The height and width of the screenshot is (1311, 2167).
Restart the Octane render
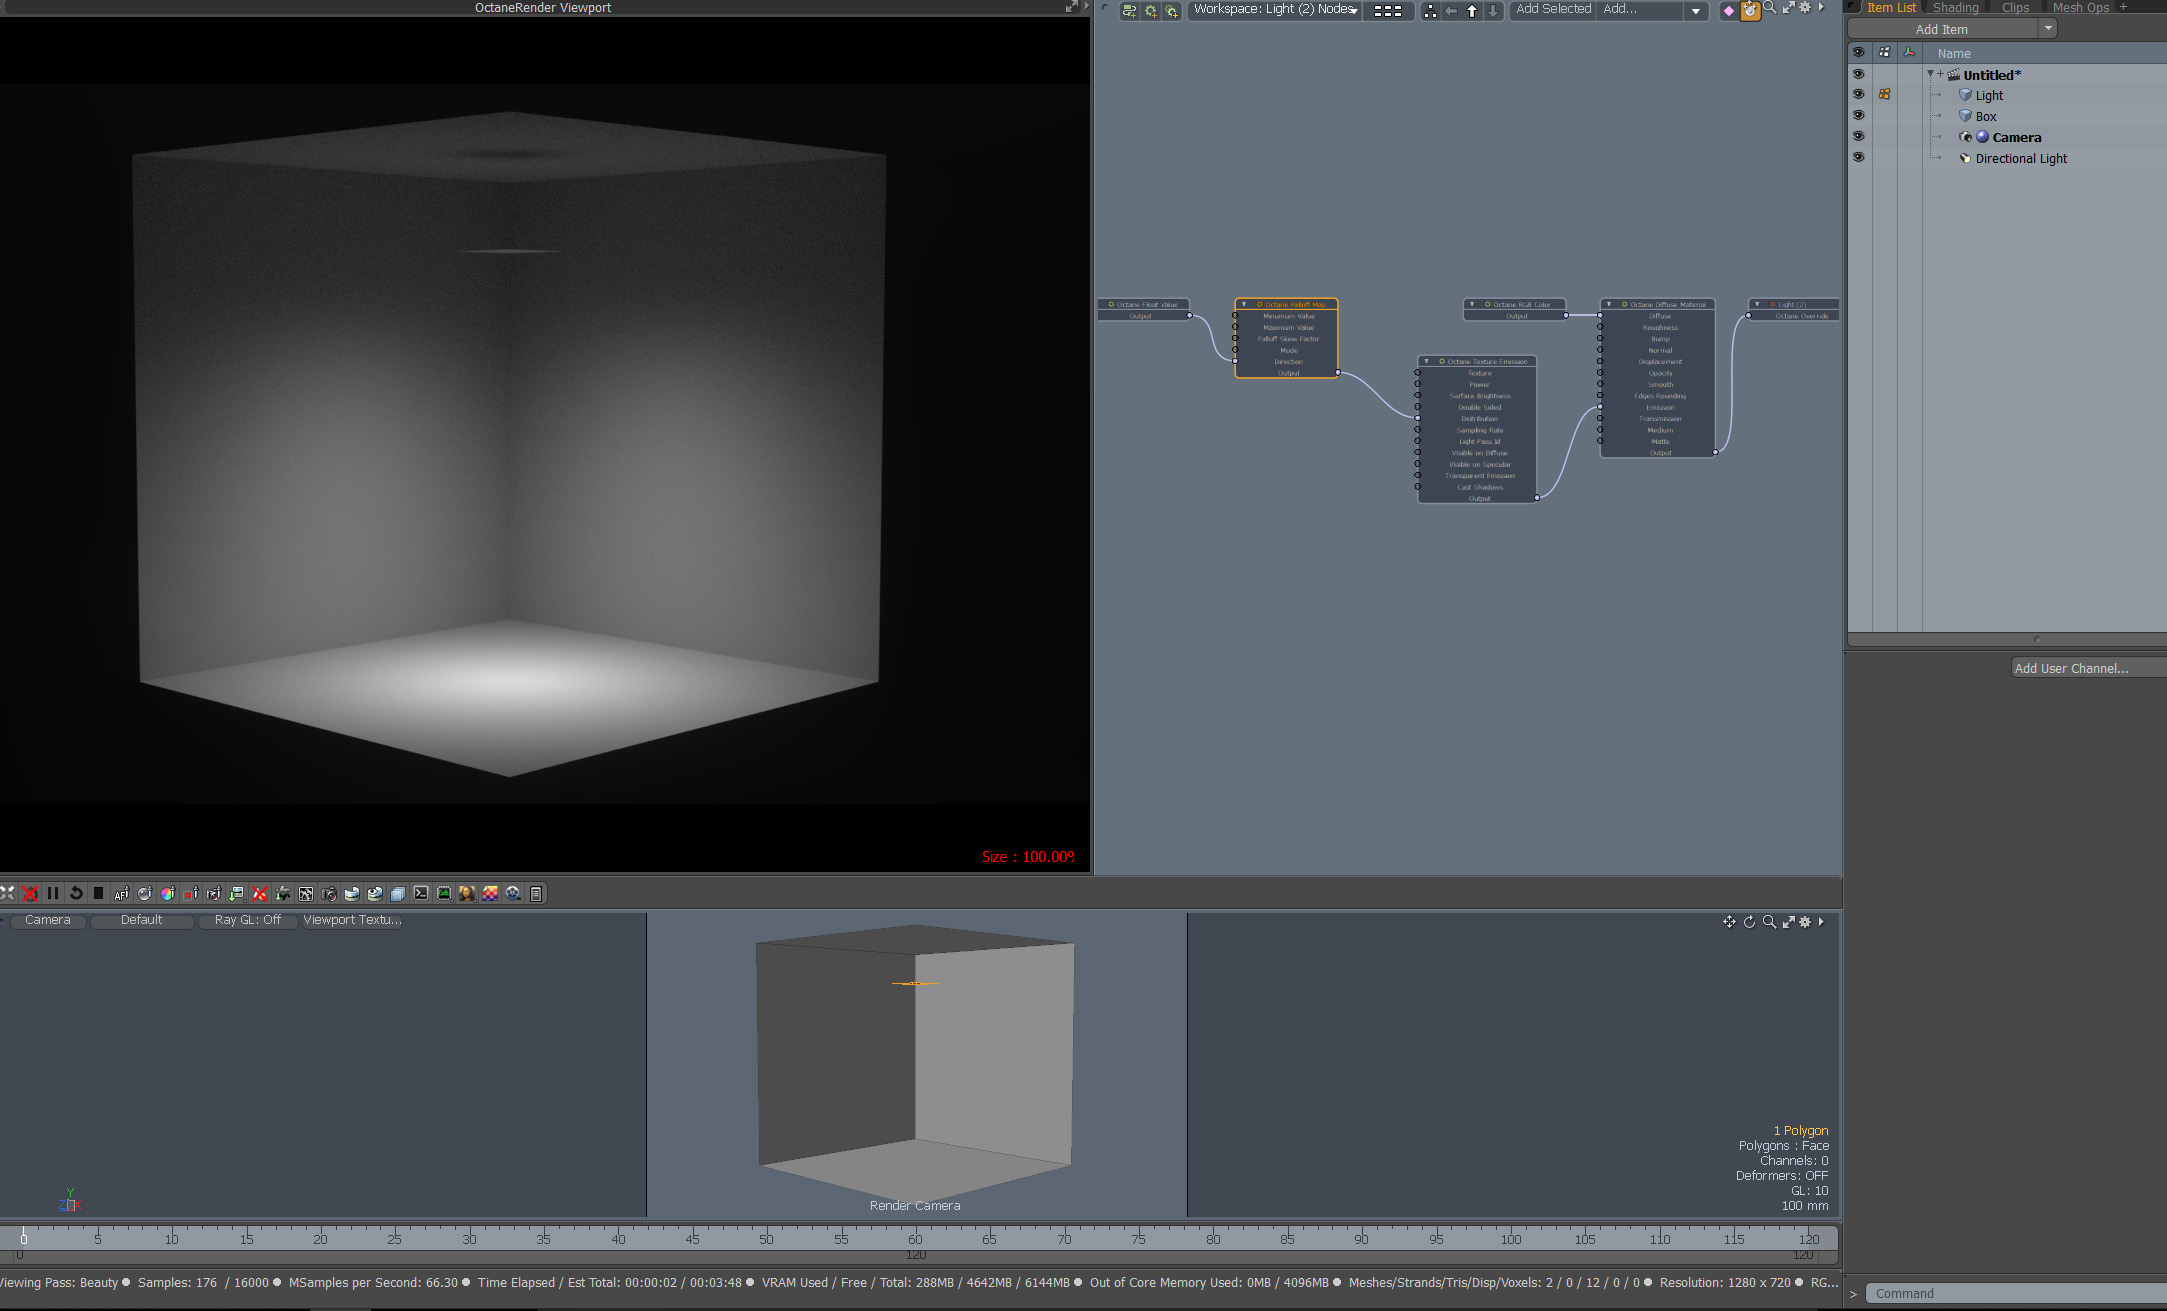click(76, 893)
